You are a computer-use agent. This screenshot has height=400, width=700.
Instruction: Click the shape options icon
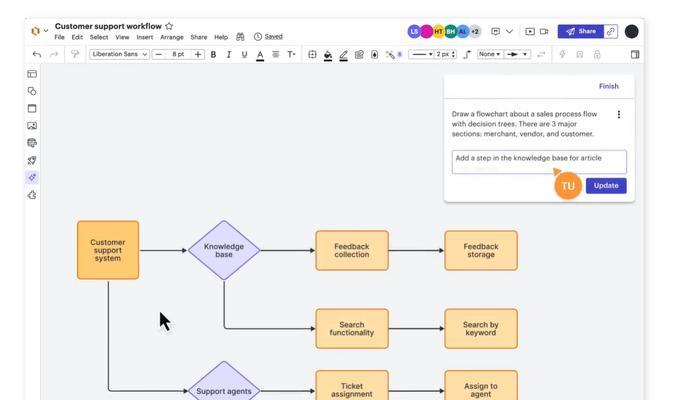[x=312, y=54]
